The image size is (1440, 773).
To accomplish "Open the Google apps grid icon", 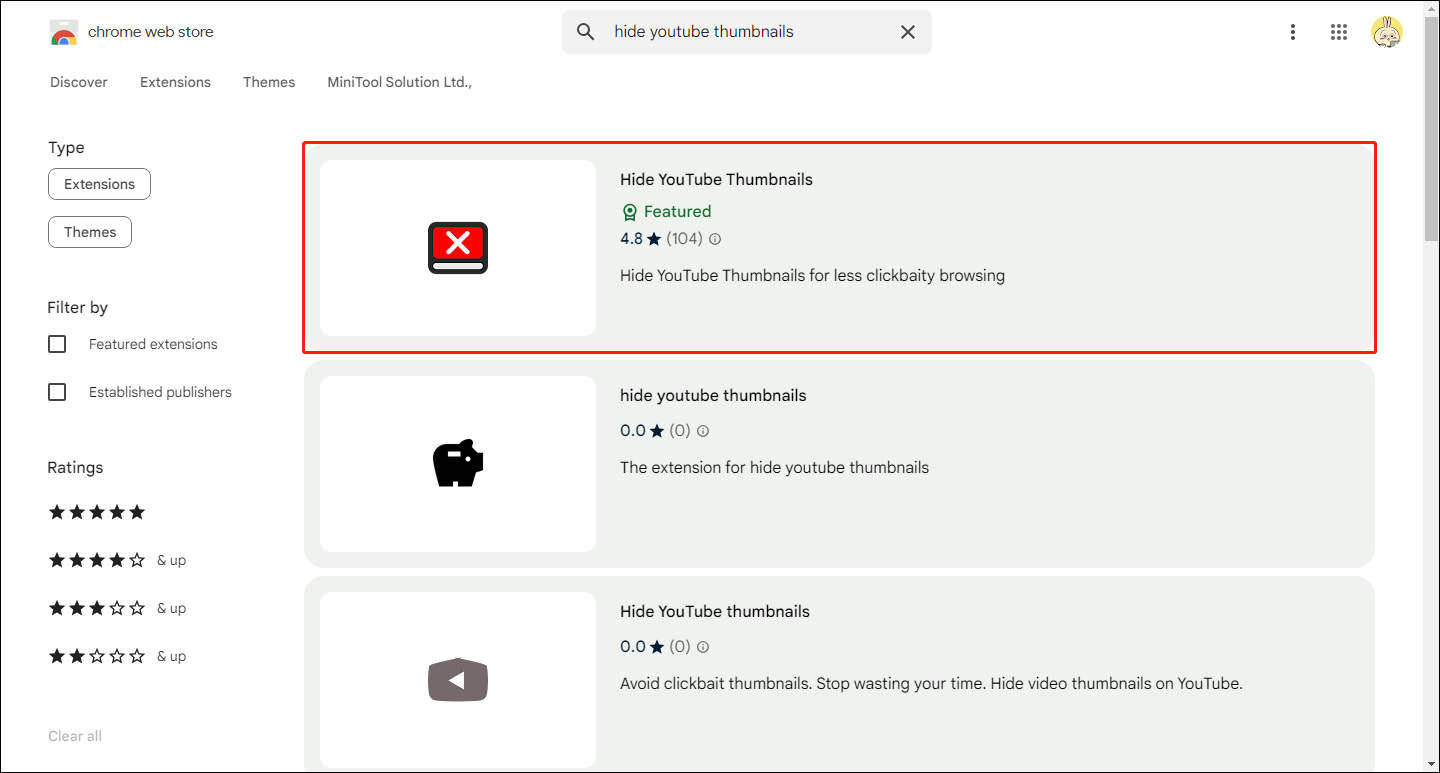I will [x=1339, y=32].
